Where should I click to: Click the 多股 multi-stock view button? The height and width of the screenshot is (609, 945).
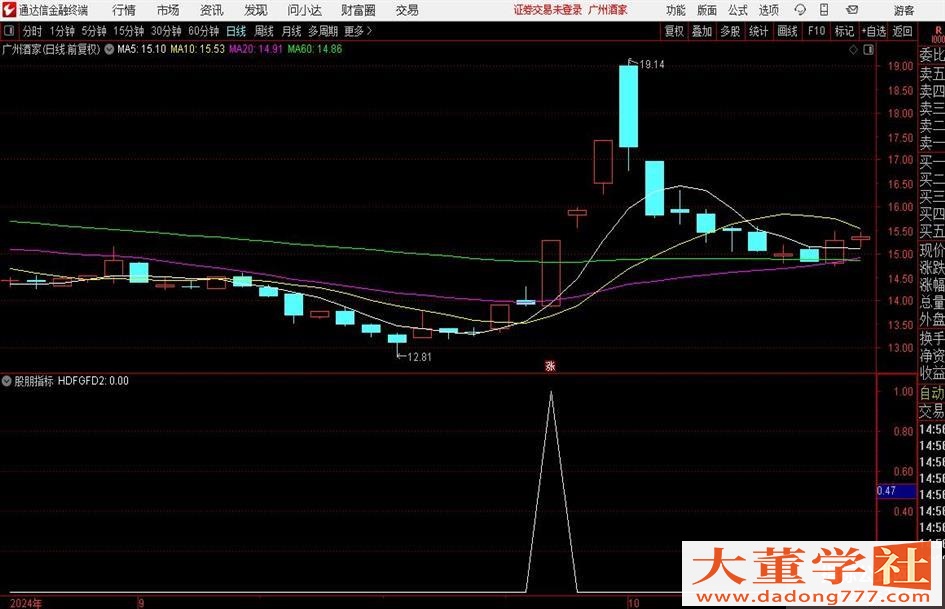(728, 31)
